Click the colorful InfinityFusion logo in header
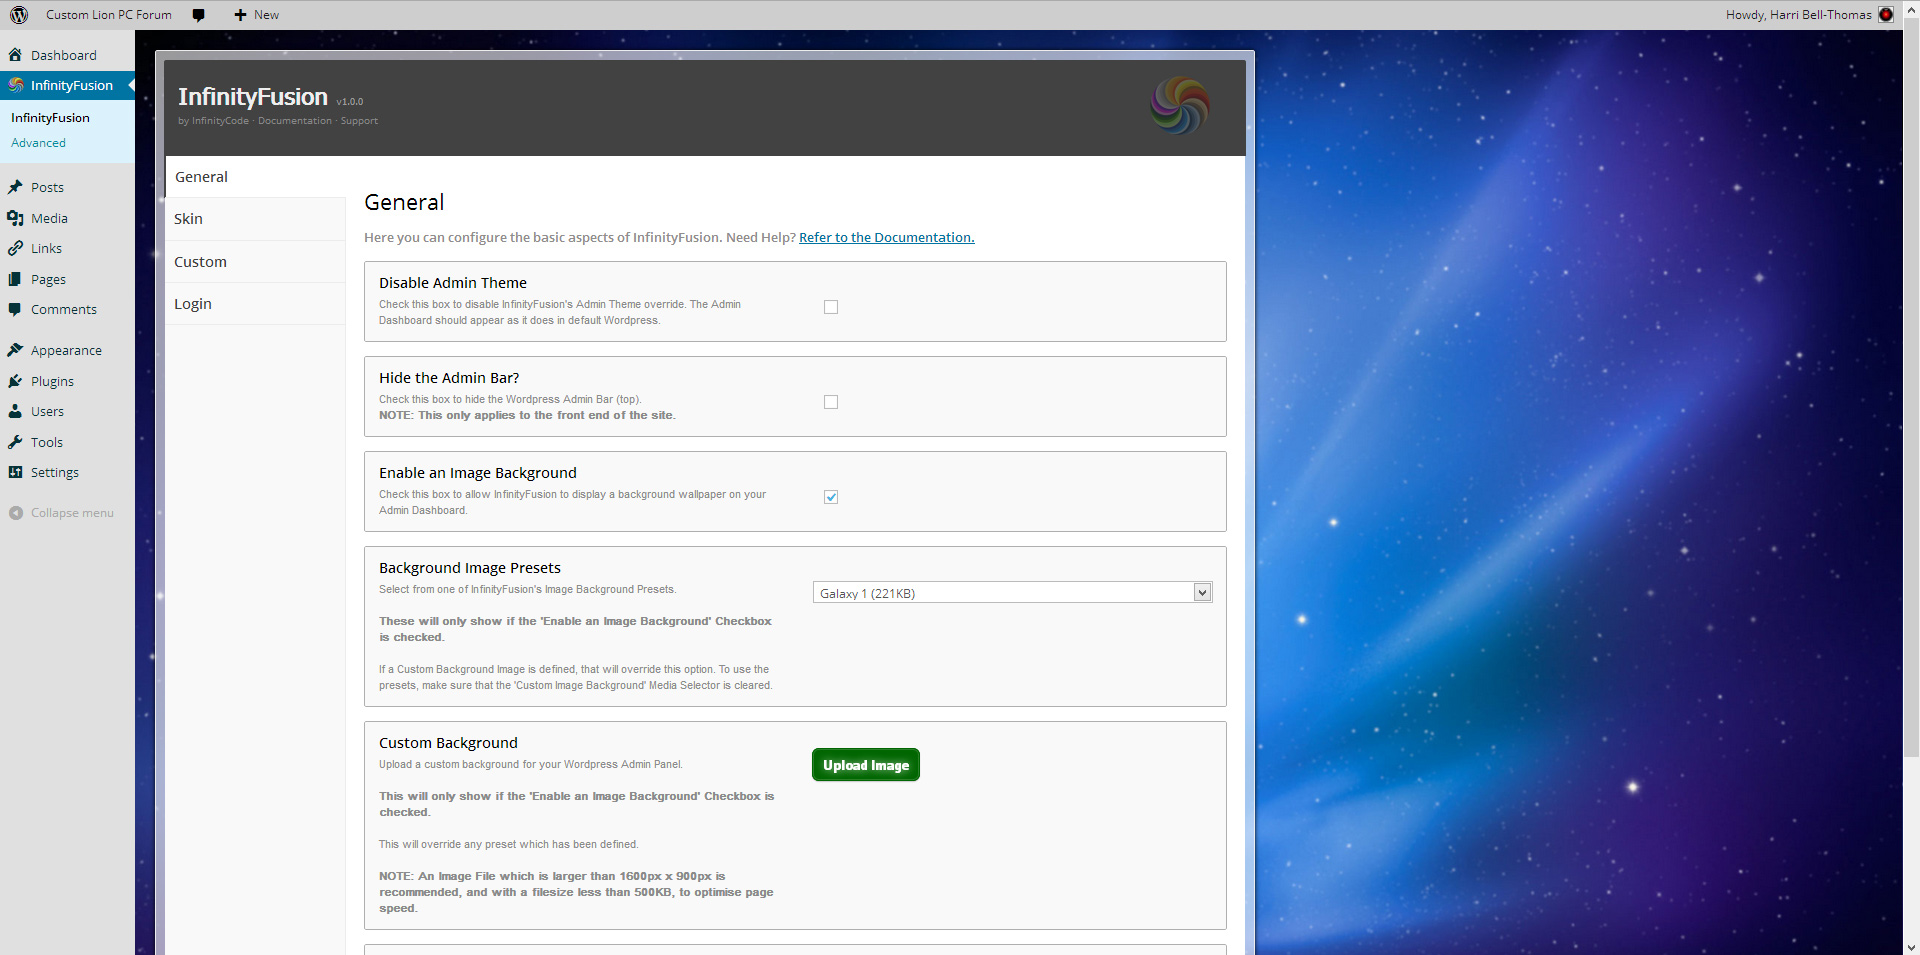The height and width of the screenshot is (955, 1920). pyautogui.click(x=1180, y=106)
